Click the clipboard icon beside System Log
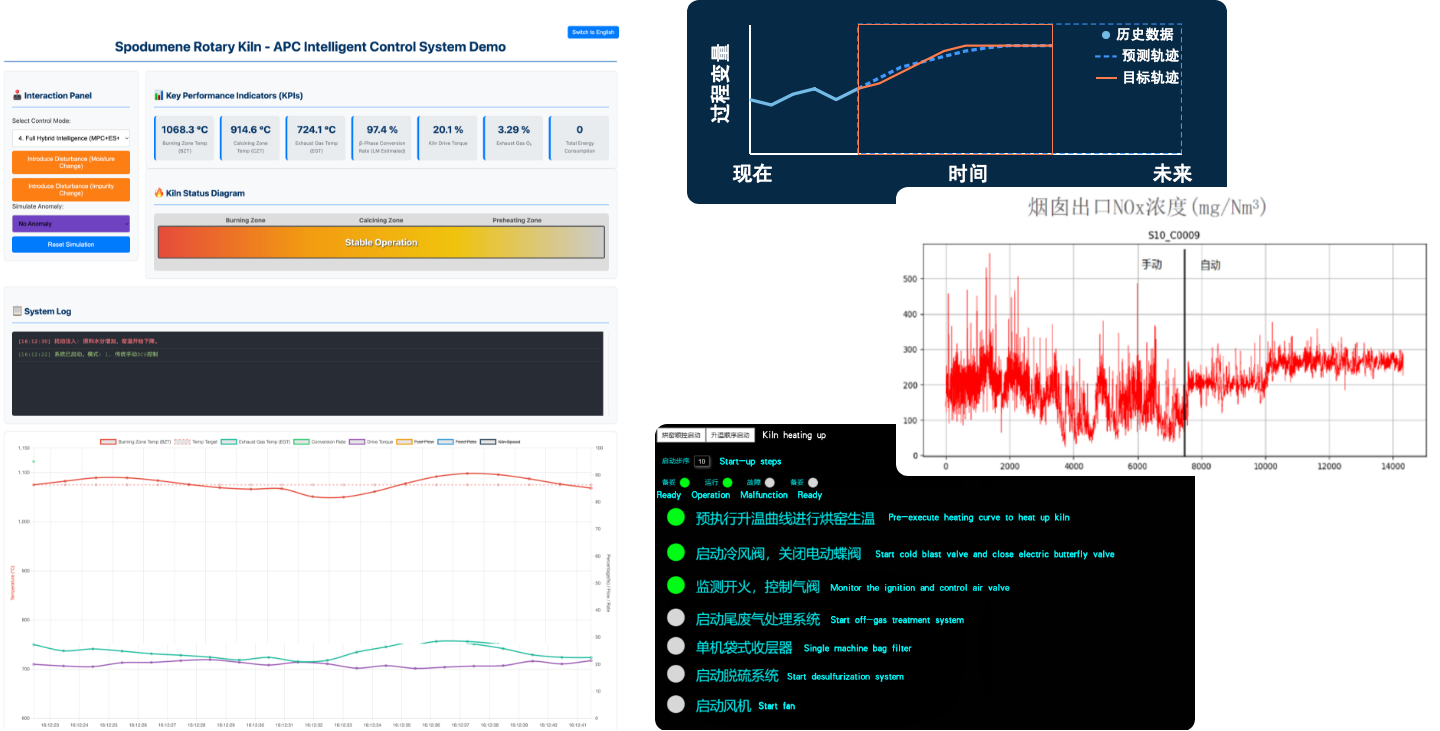This screenshot has height=731, width=1440. (x=17, y=311)
